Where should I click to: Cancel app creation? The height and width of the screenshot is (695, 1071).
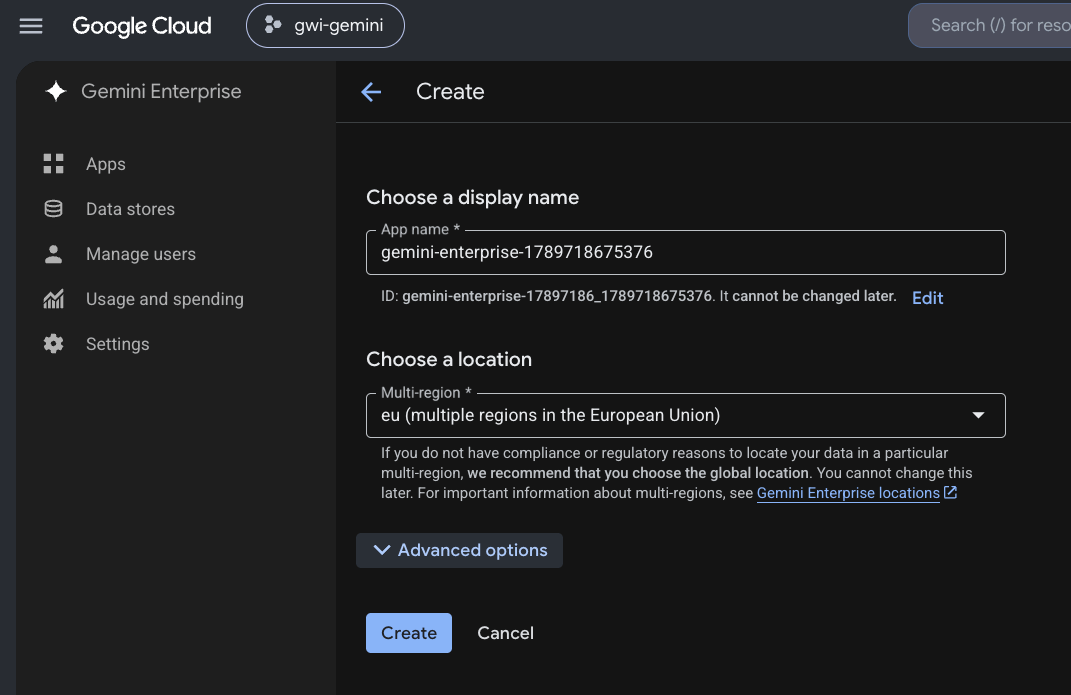tap(505, 633)
